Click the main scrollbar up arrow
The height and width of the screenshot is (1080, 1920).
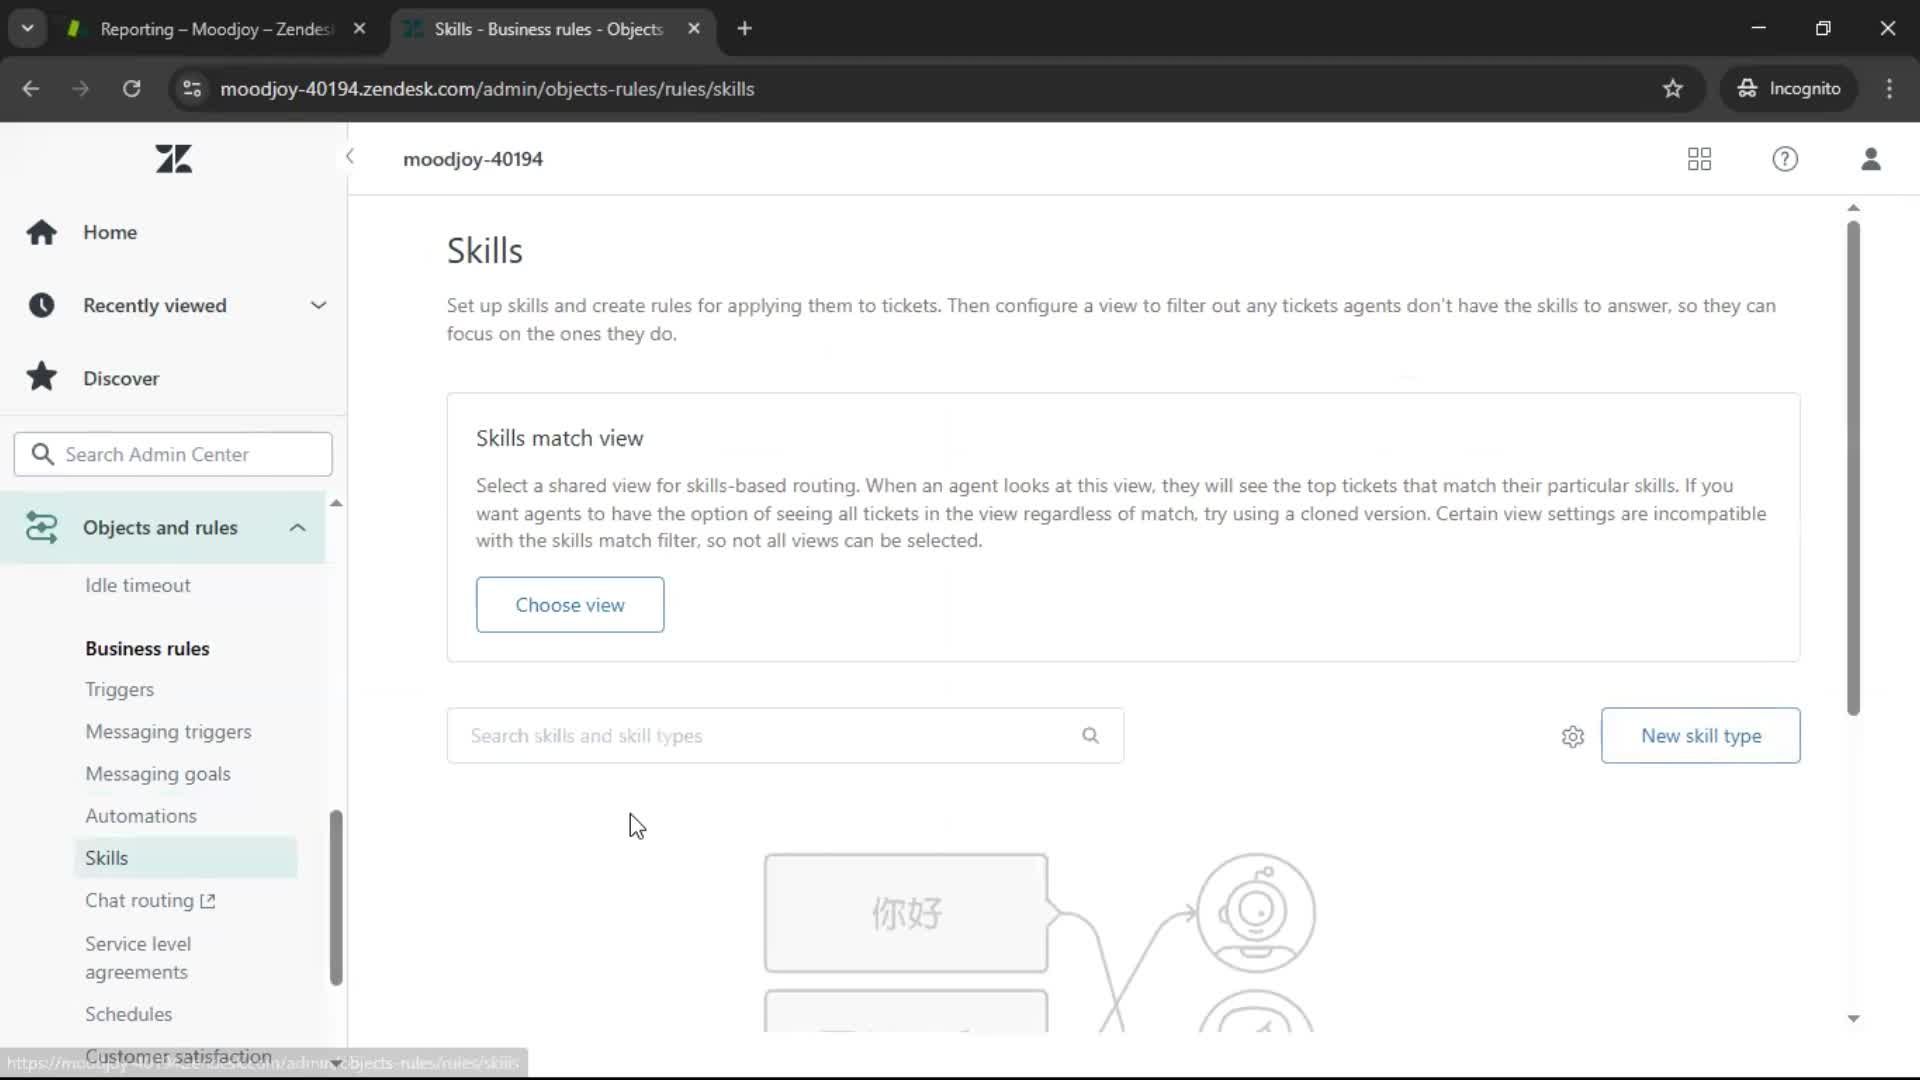(1853, 208)
